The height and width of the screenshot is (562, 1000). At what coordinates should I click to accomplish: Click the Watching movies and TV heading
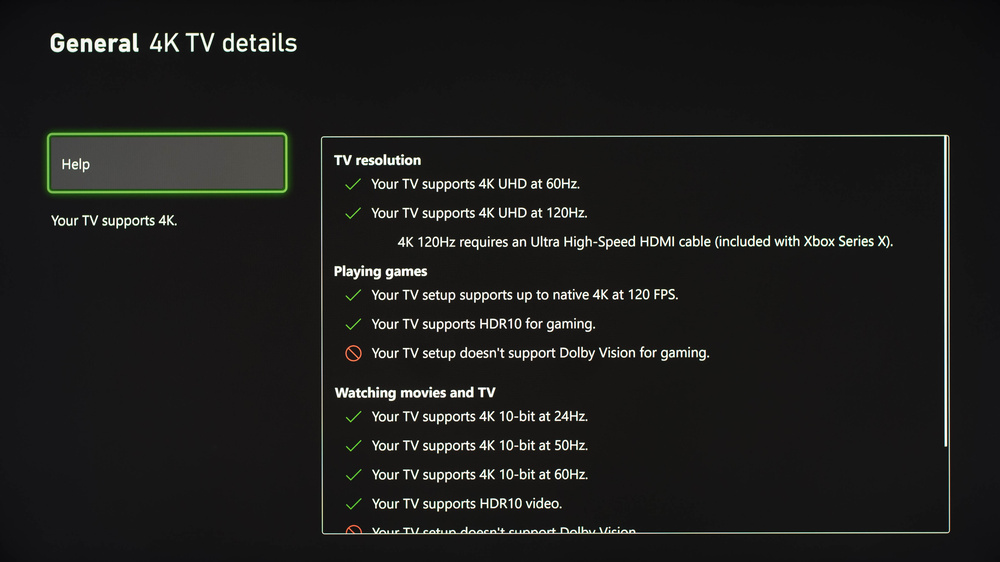[414, 393]
